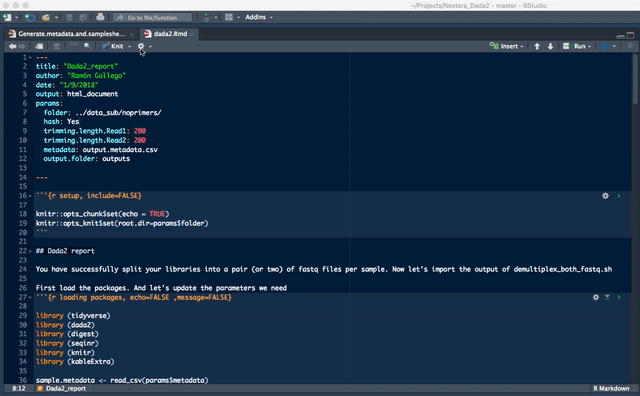The image size is (640, 396).
Task: Open the Knit options dropdown arrow
Action: click(129, 47)
